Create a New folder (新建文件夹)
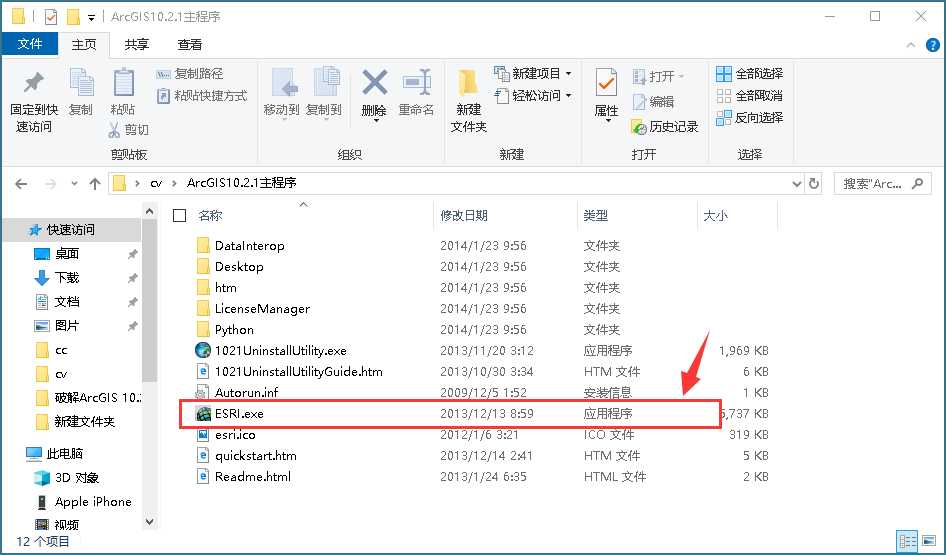 [x=468, y=100]
